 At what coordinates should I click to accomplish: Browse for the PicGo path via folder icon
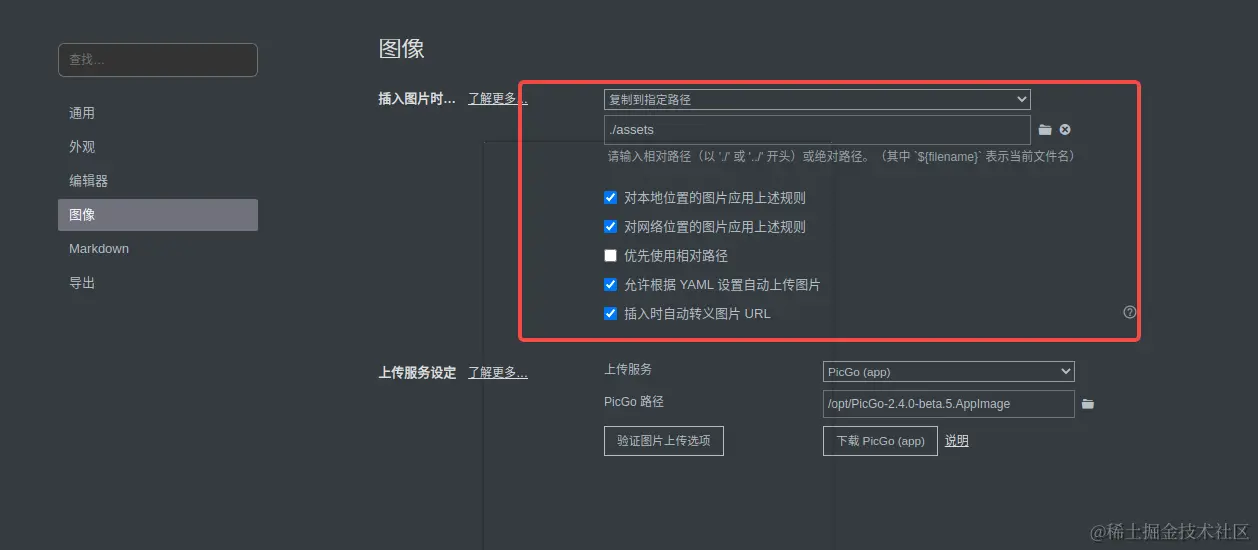tap(1088, 404)
